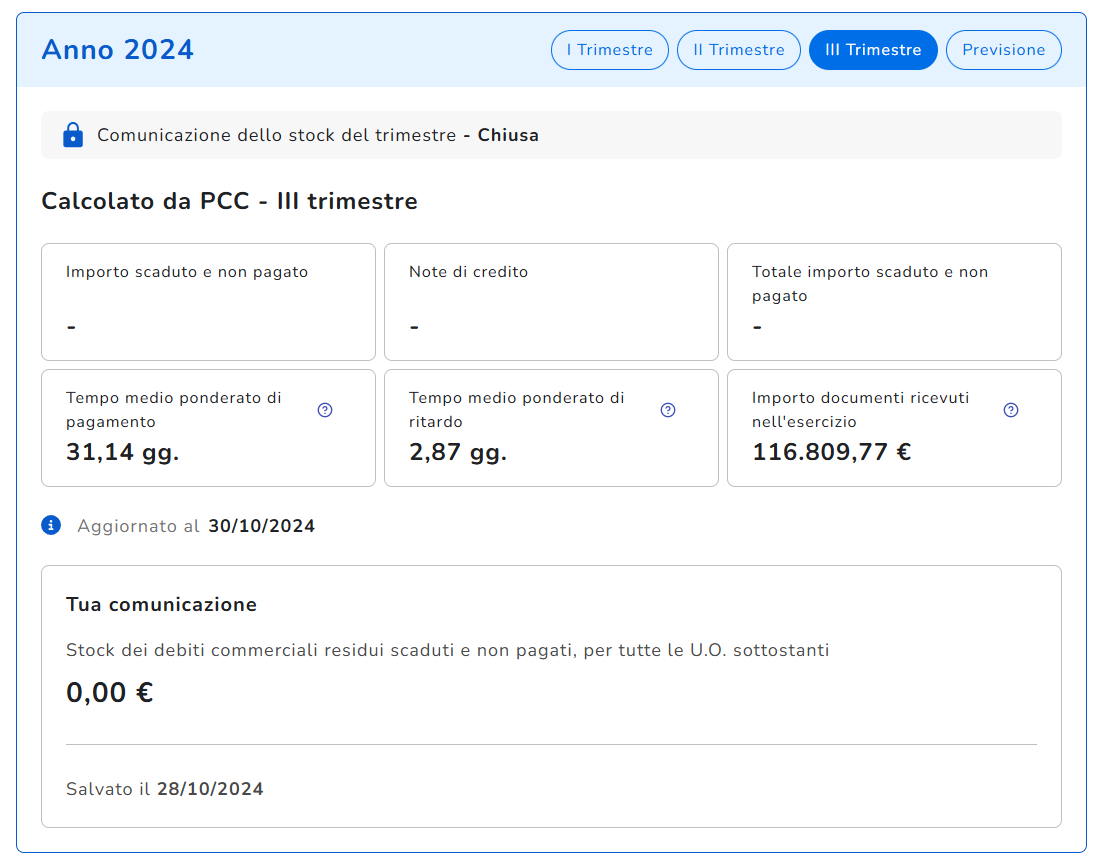This screenshot has height=860, width=1102.
Task: Click the blue lock icon
Action: click(x=72, y=135)
